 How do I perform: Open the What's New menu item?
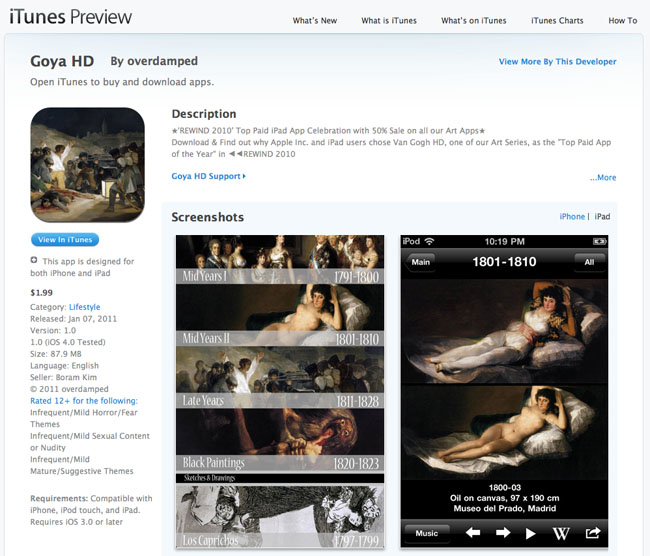point(315,20)
